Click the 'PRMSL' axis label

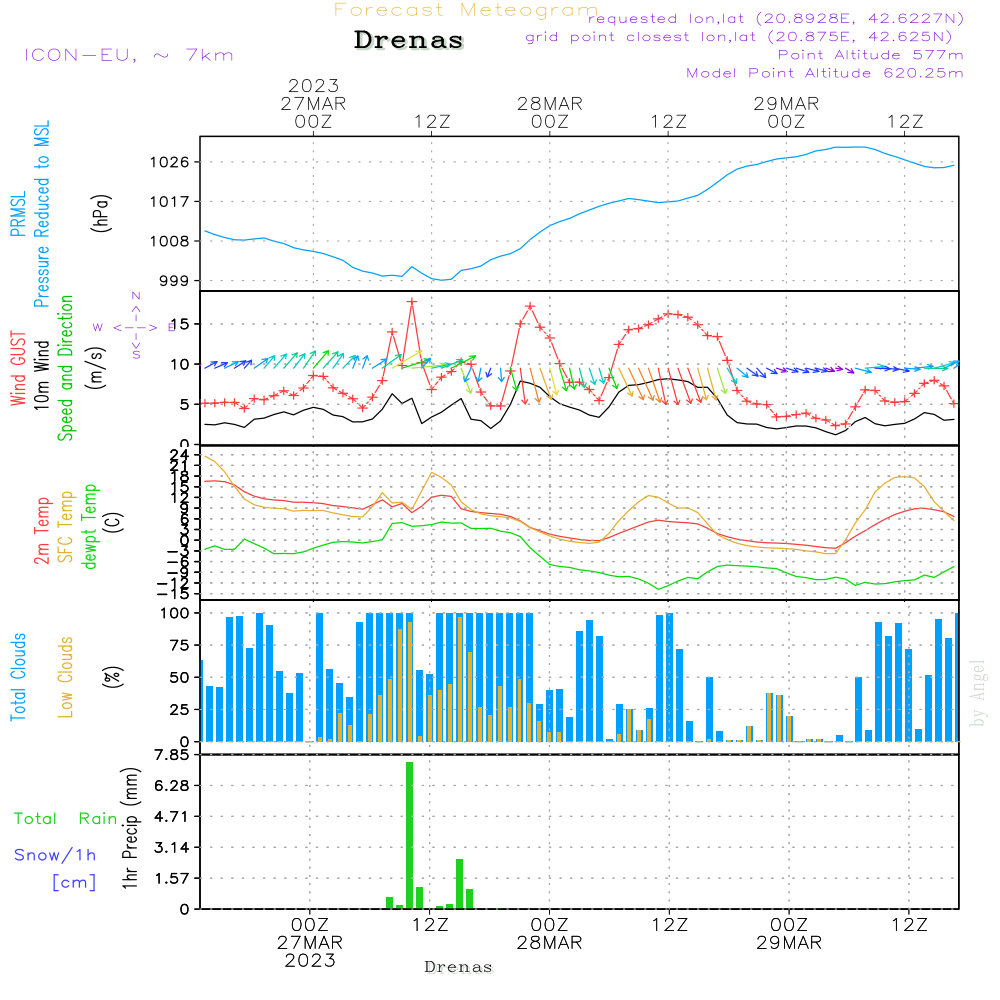tap(18, 214)
